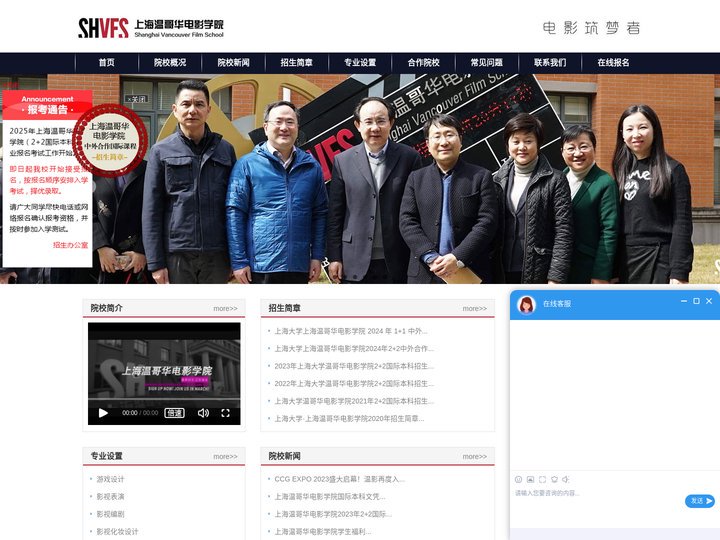Toggle the chat sound speaker icon
720x540 pixels.
(566, 479)
